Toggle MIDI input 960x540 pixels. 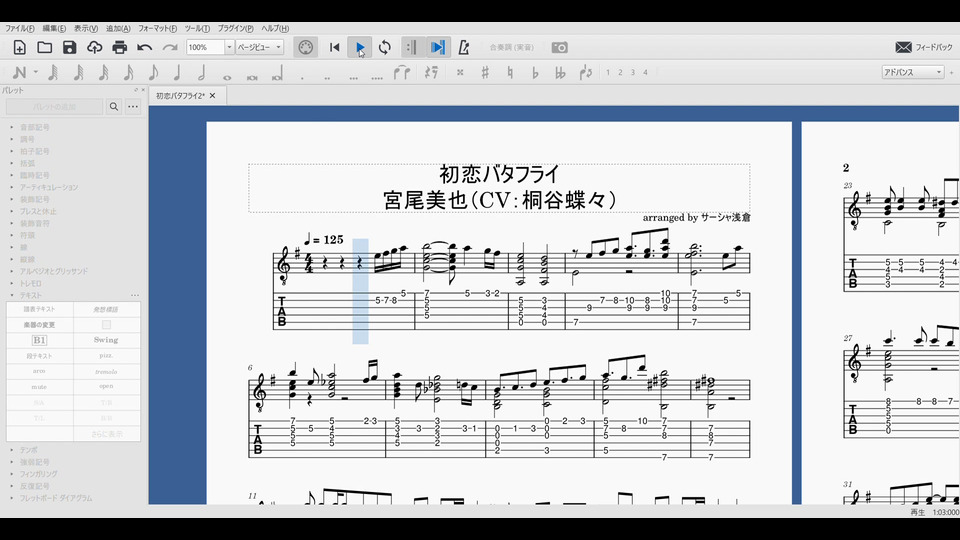pyautogui.click(x=306, y=47)
